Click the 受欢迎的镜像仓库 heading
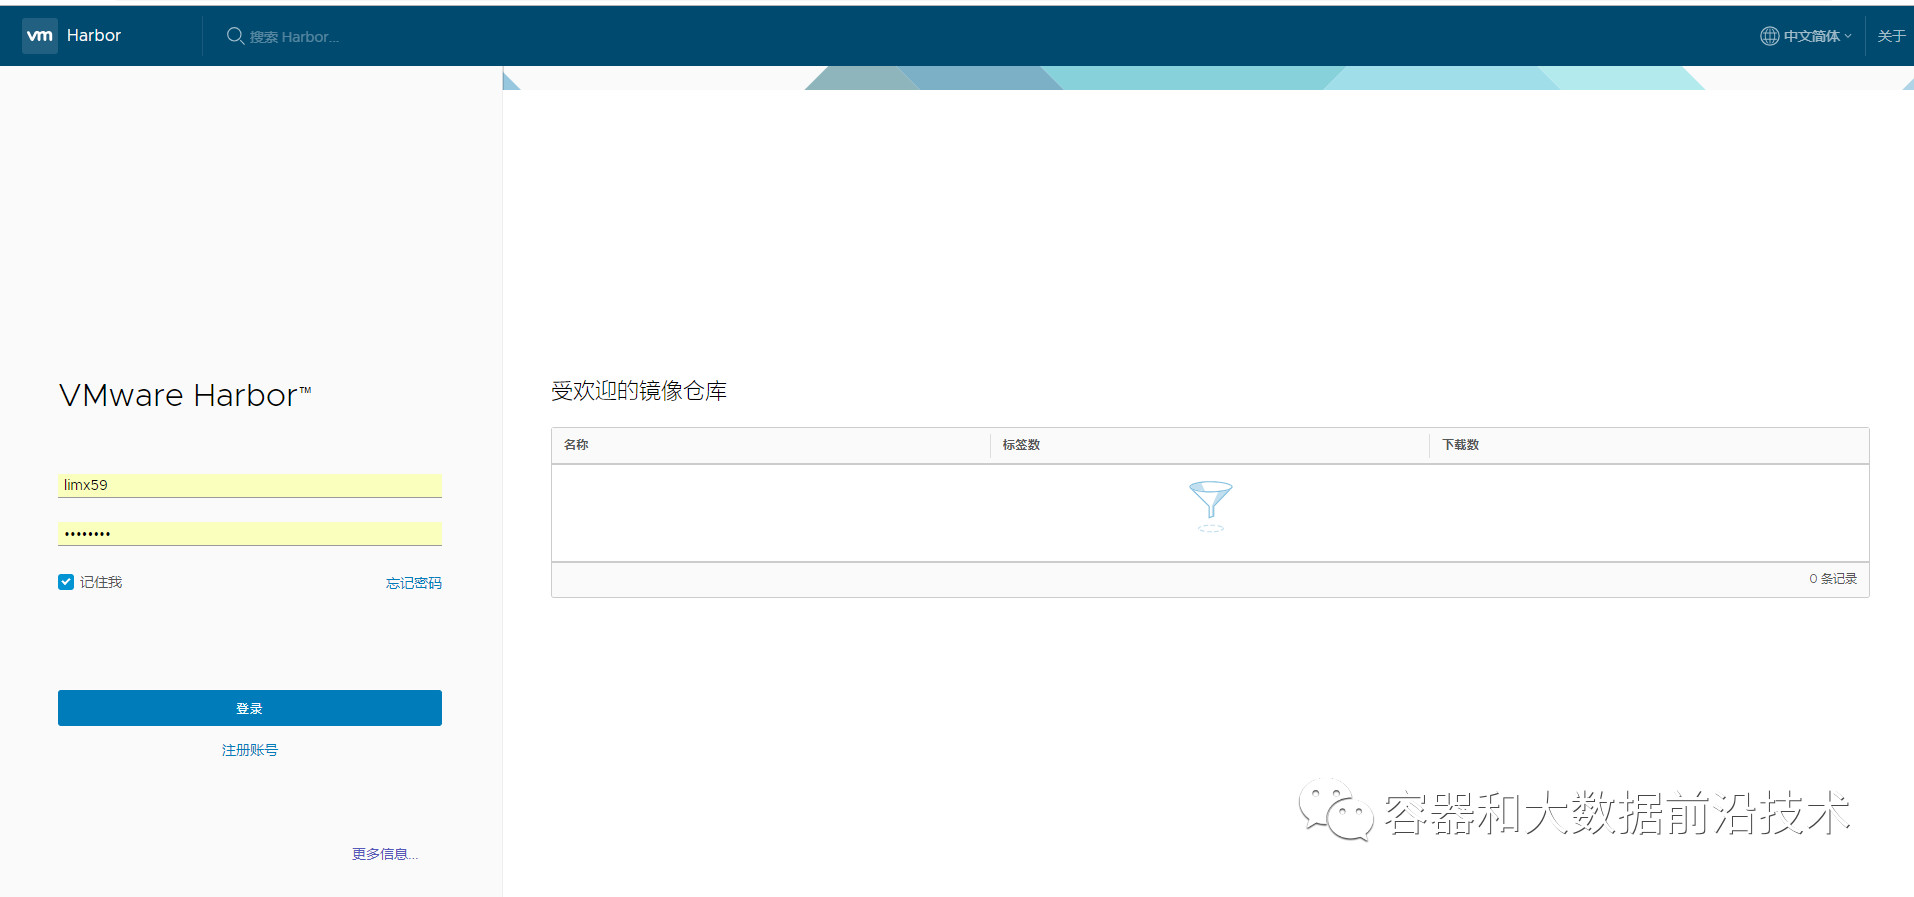The width and height of the screenshot is (1914, 897). (x=639, y=391)
